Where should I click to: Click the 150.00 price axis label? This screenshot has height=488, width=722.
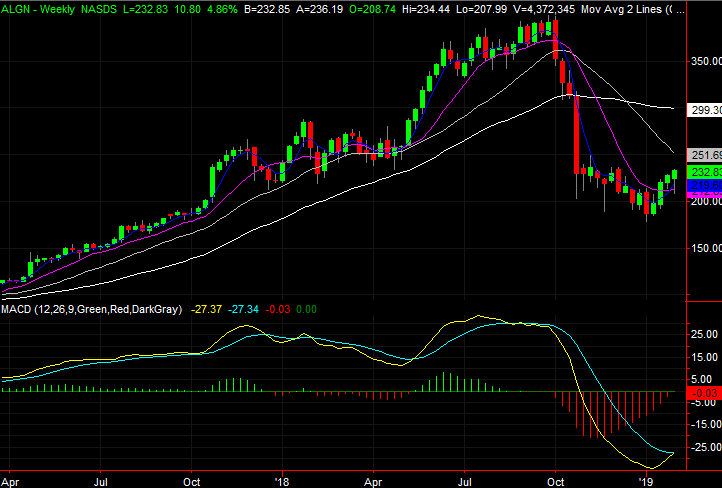coord(705,249)
